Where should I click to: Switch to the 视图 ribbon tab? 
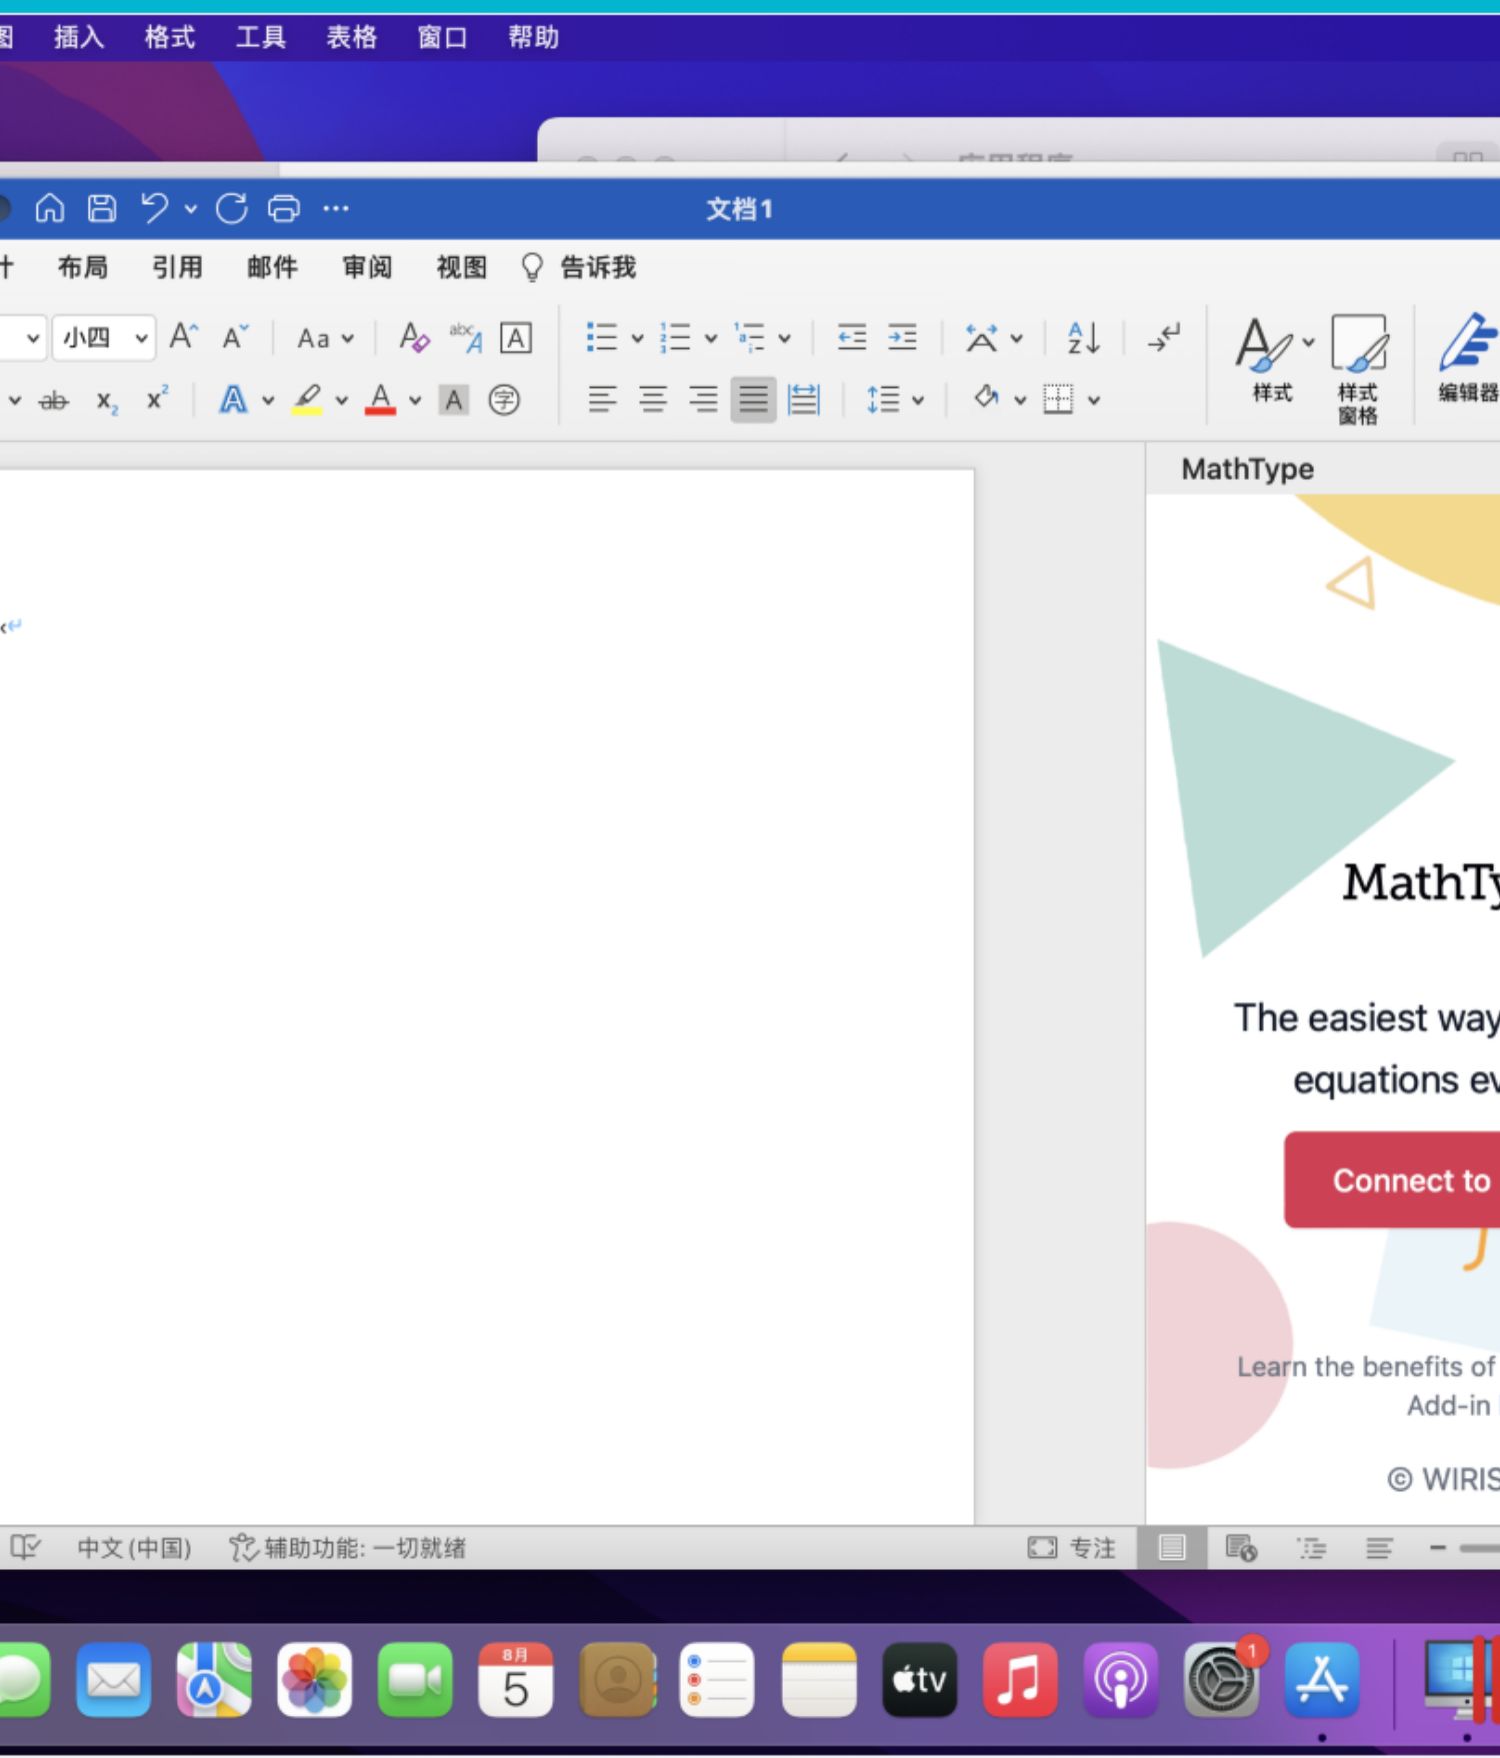(462, 267)
